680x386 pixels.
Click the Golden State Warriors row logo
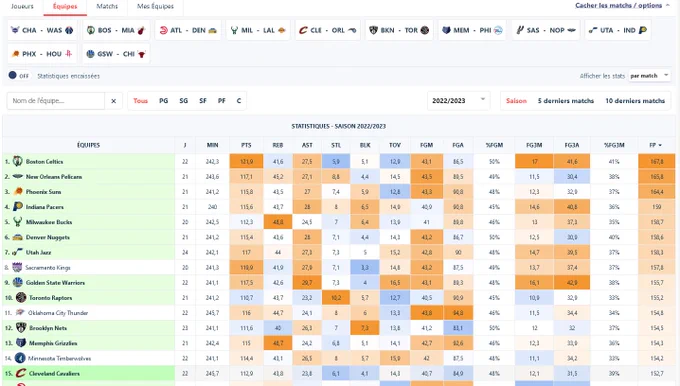[18, 282]
